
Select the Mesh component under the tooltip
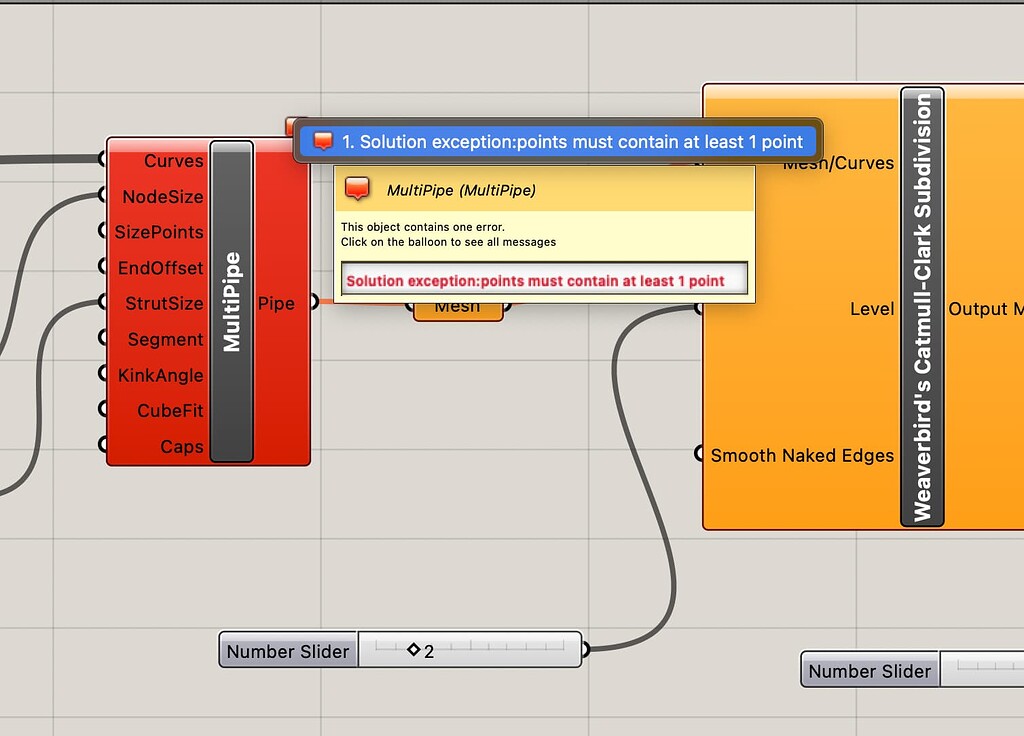point(457,305)
